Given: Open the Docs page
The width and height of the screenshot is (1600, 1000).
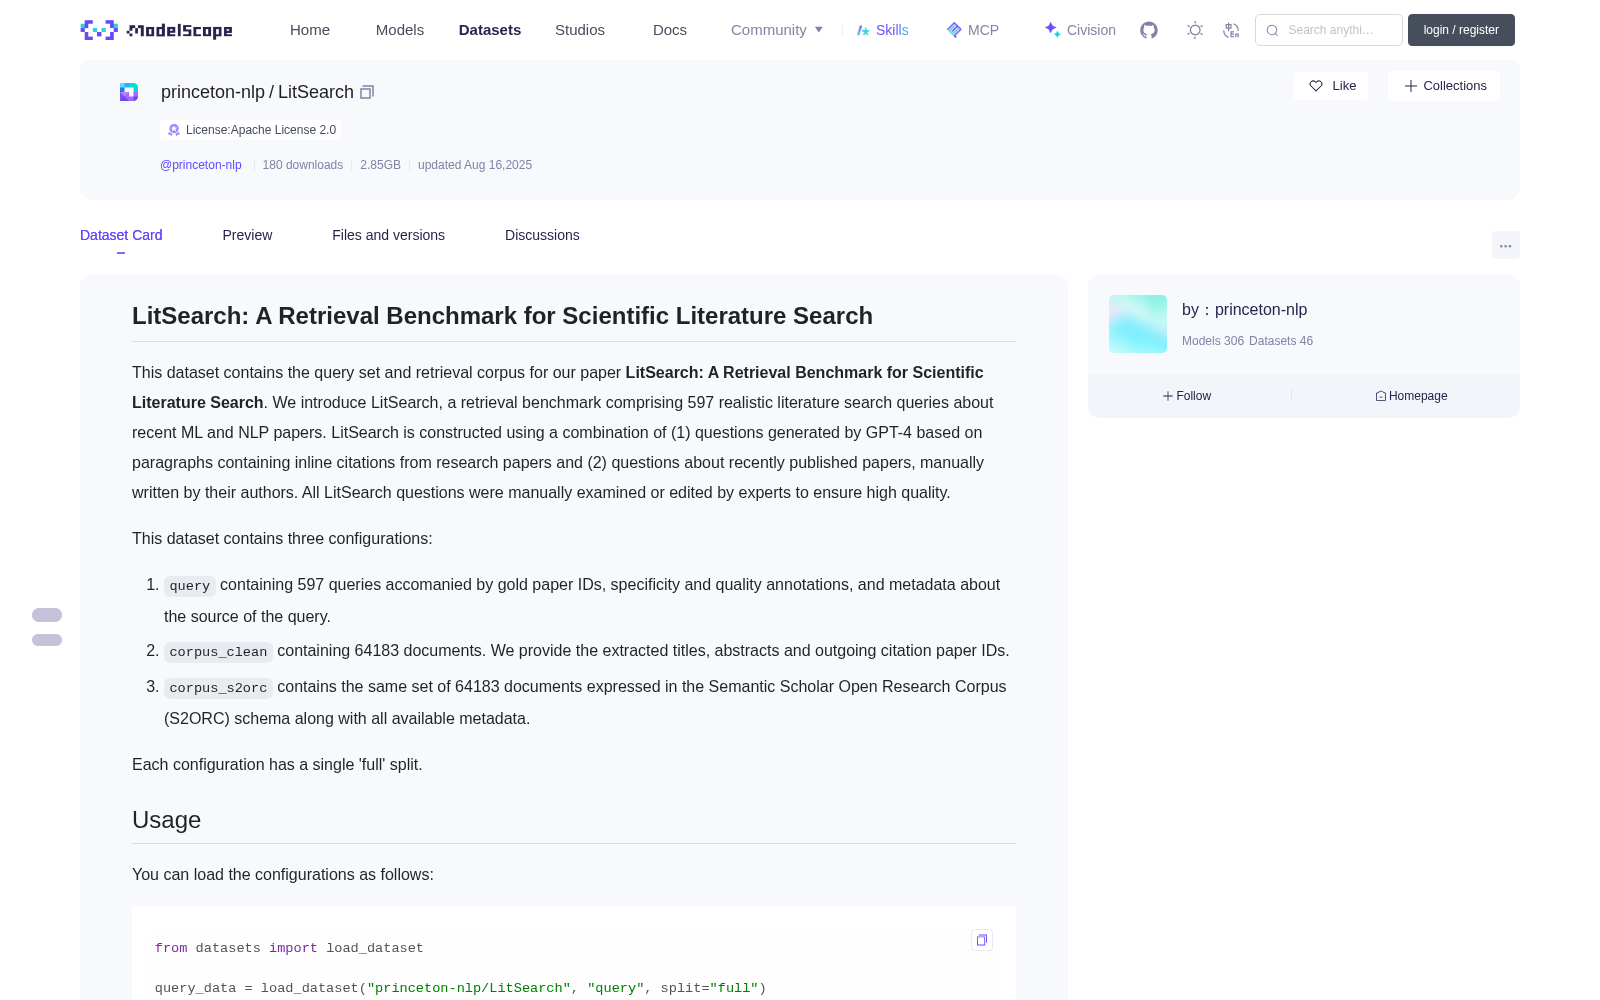Looking at the screenshot, I should [x=670, y=30].
